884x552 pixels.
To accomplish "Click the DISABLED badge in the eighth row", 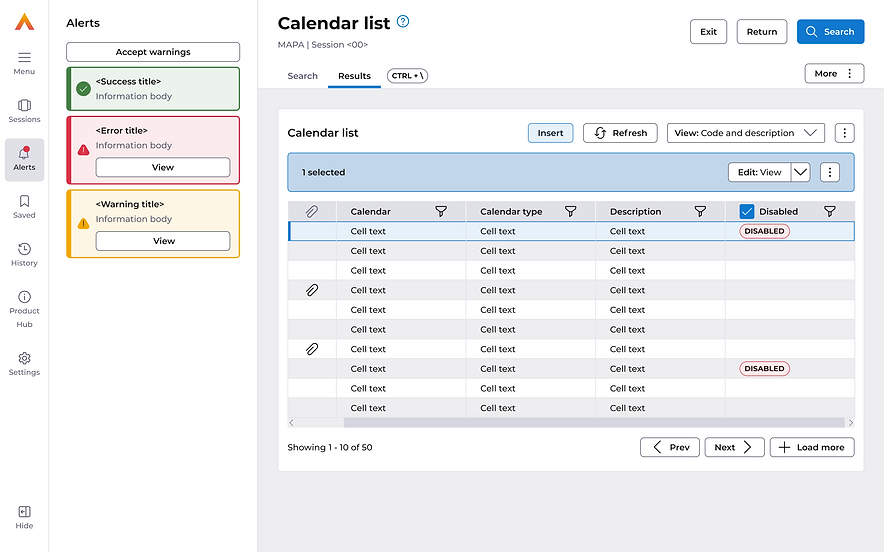I will click(x=764, y=369).
